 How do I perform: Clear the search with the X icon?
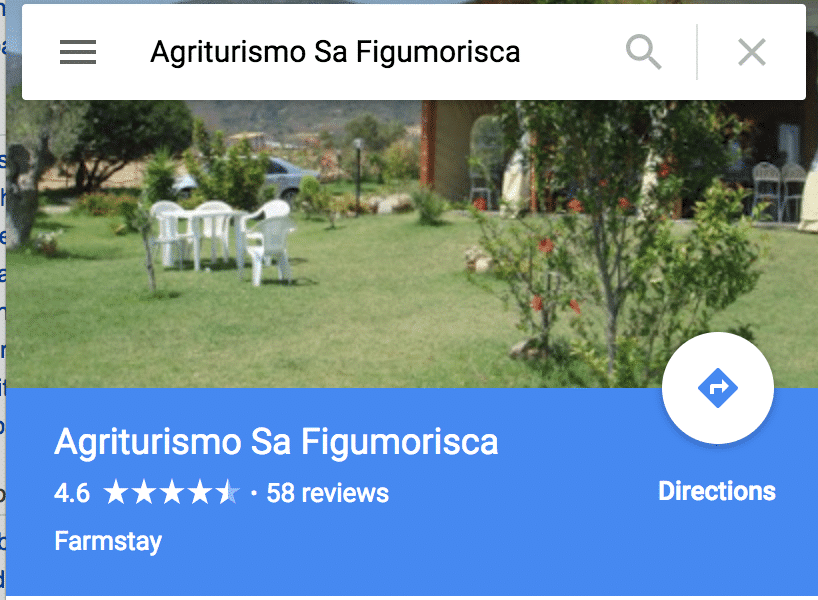click(752, 52)
